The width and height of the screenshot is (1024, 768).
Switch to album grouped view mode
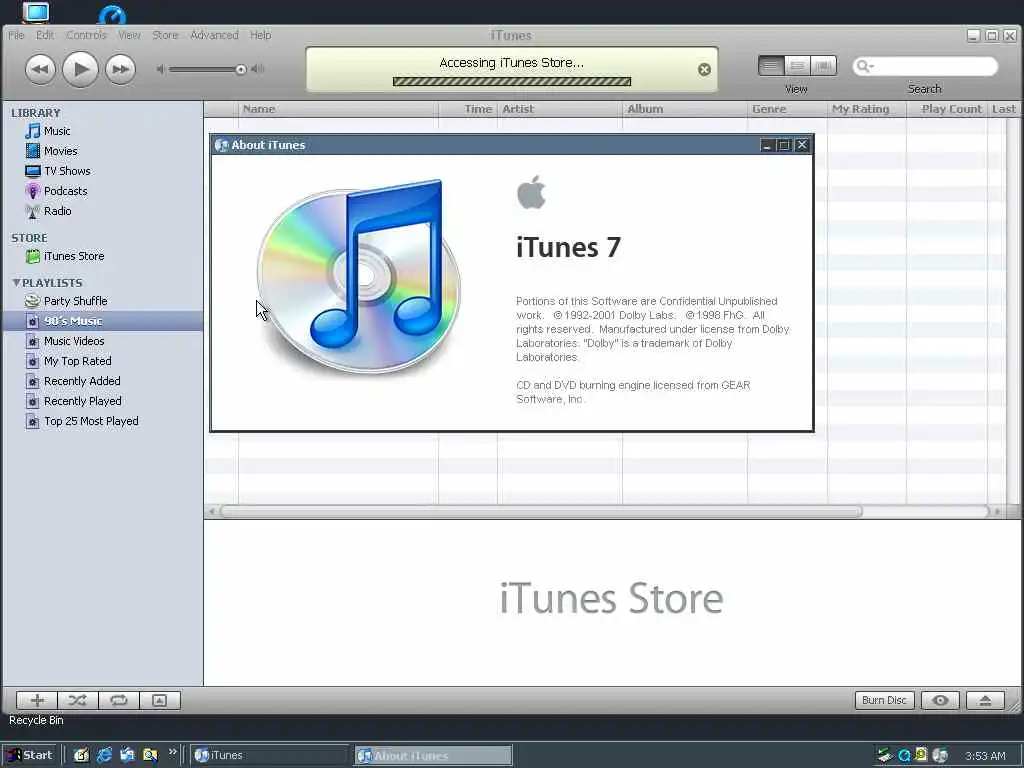(x=797, y=65)
